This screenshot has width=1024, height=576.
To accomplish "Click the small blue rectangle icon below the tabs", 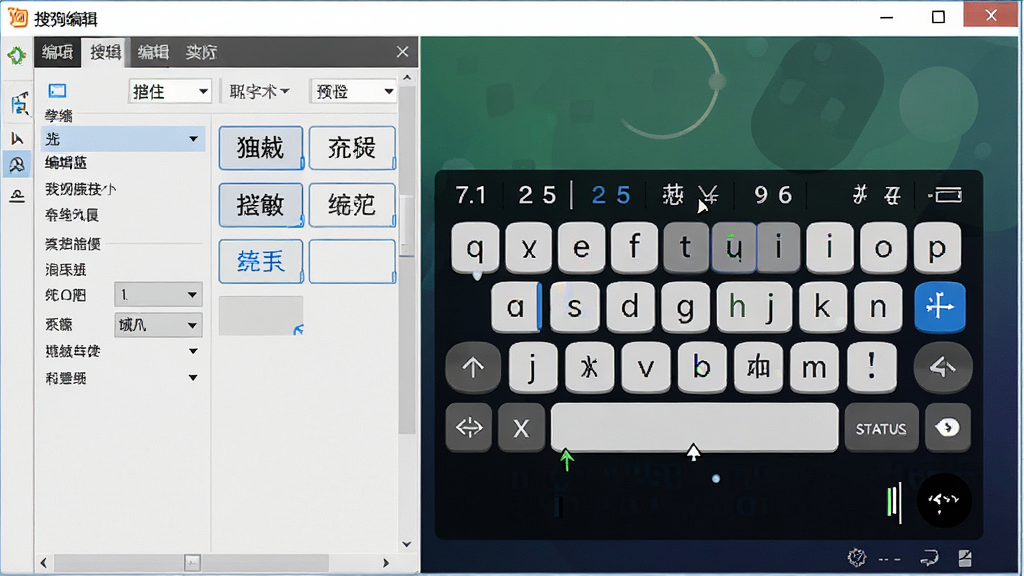I will pos(57,91).
